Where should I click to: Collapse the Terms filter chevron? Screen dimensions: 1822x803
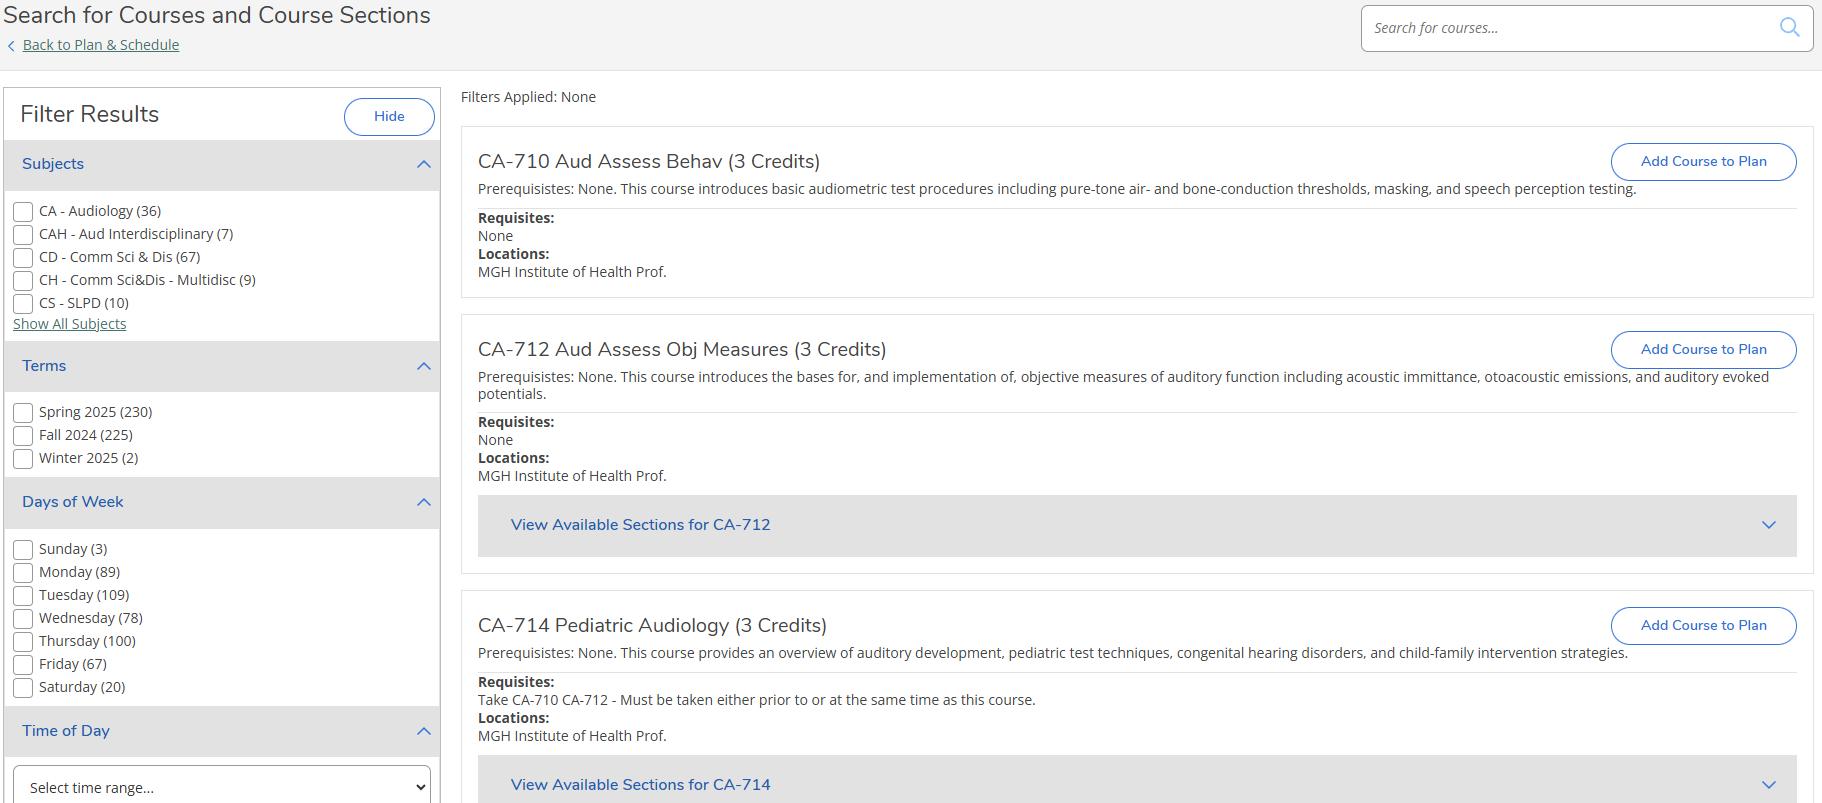(423, 366)
